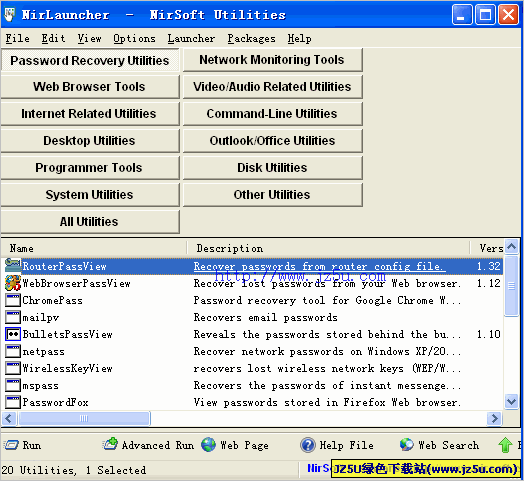This screenshot has height=481, width=524.
Task: Click the NirLauncher title bar icon
Action: 10,14
